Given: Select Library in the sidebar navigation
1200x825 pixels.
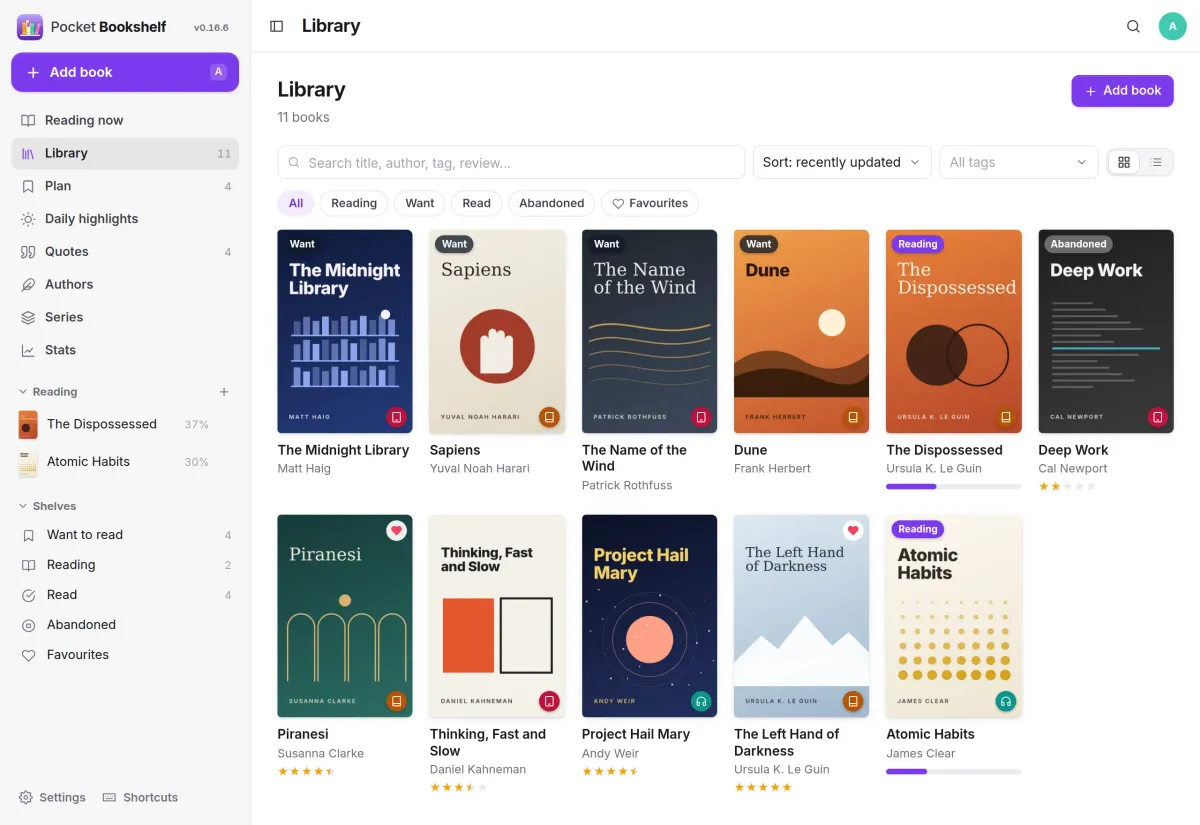Looking at the screenshot, I should [x=125, y=153].
